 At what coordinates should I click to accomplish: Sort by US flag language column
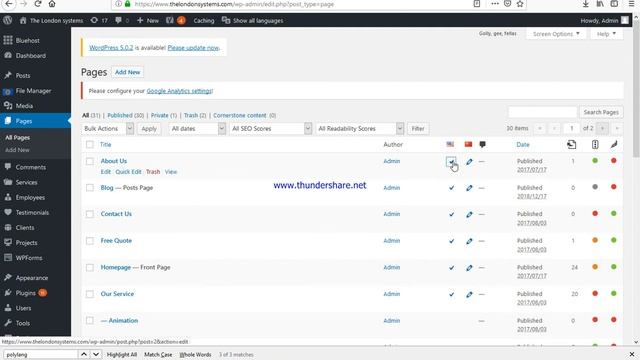click(450, 144)
